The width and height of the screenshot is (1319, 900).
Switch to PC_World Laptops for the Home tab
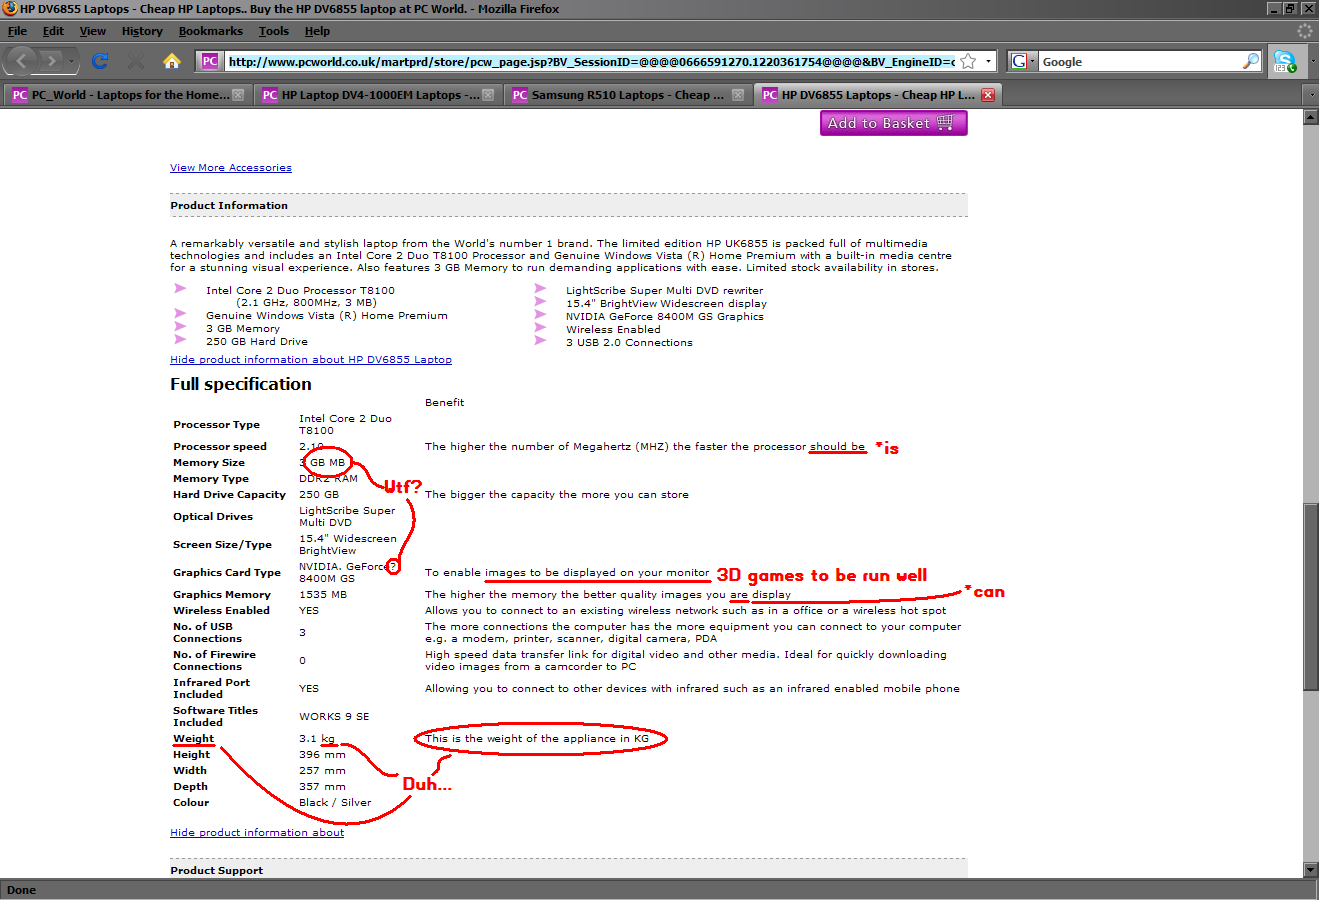click(x=127, y=95)
